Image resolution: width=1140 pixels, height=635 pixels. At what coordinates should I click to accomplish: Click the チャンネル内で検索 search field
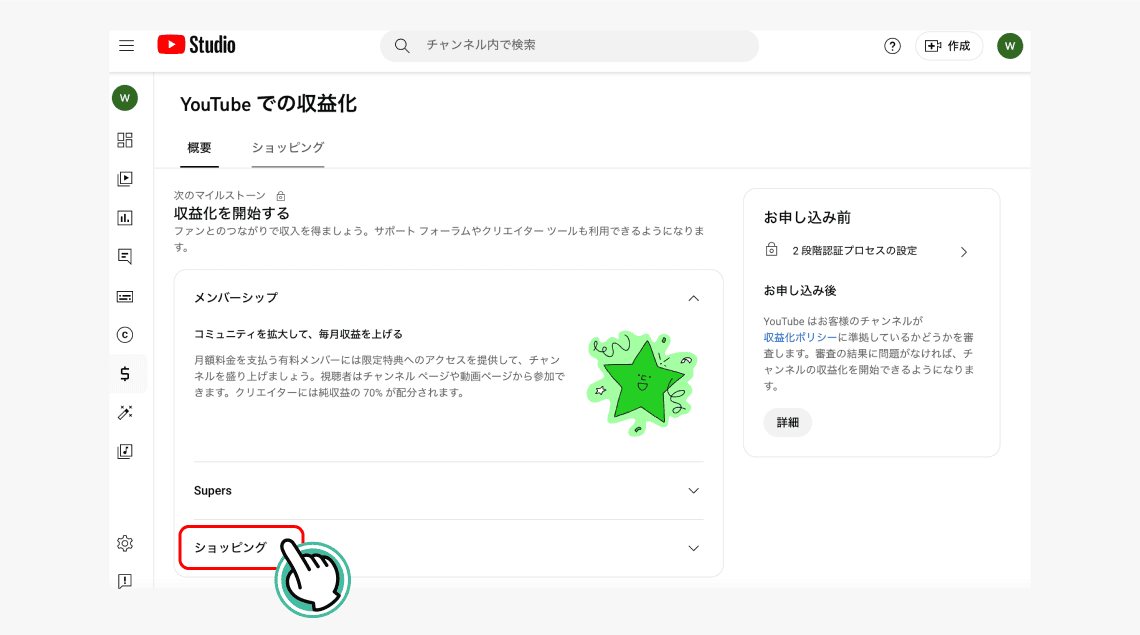pos(580,46)
